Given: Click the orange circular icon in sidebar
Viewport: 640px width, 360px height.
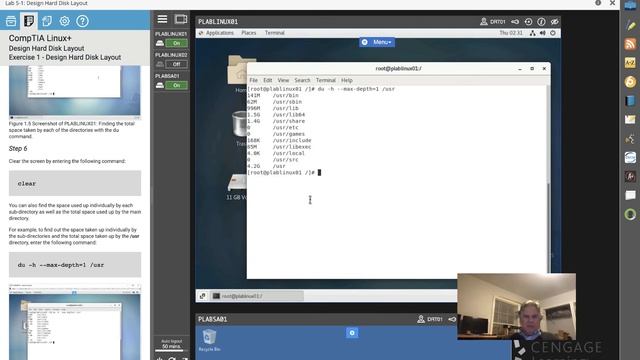Looking at the screenshot, I should tap(630, 82).
